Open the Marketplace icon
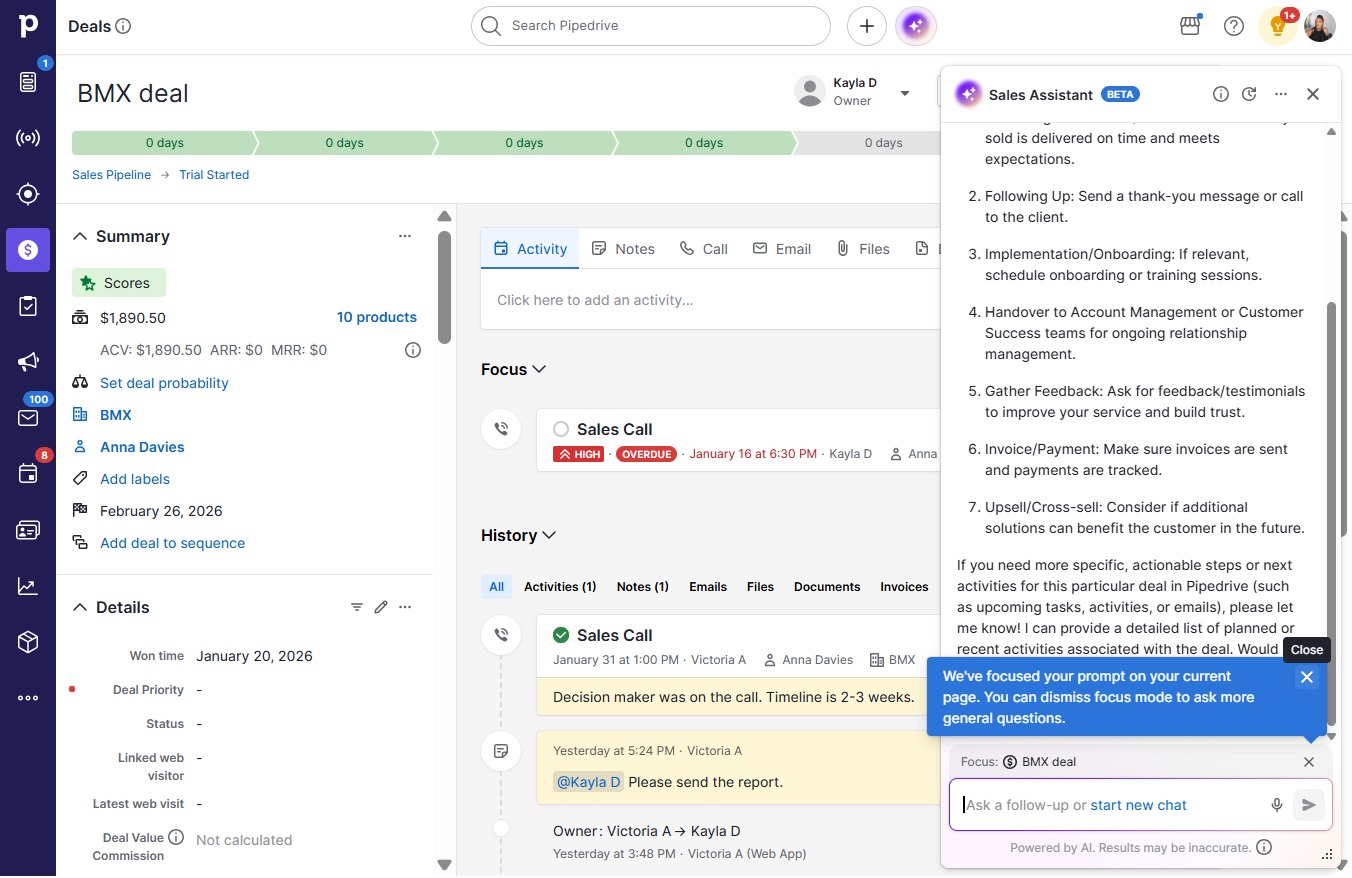Screen dimensions: 1352x878 click(x=1190, y=26)
